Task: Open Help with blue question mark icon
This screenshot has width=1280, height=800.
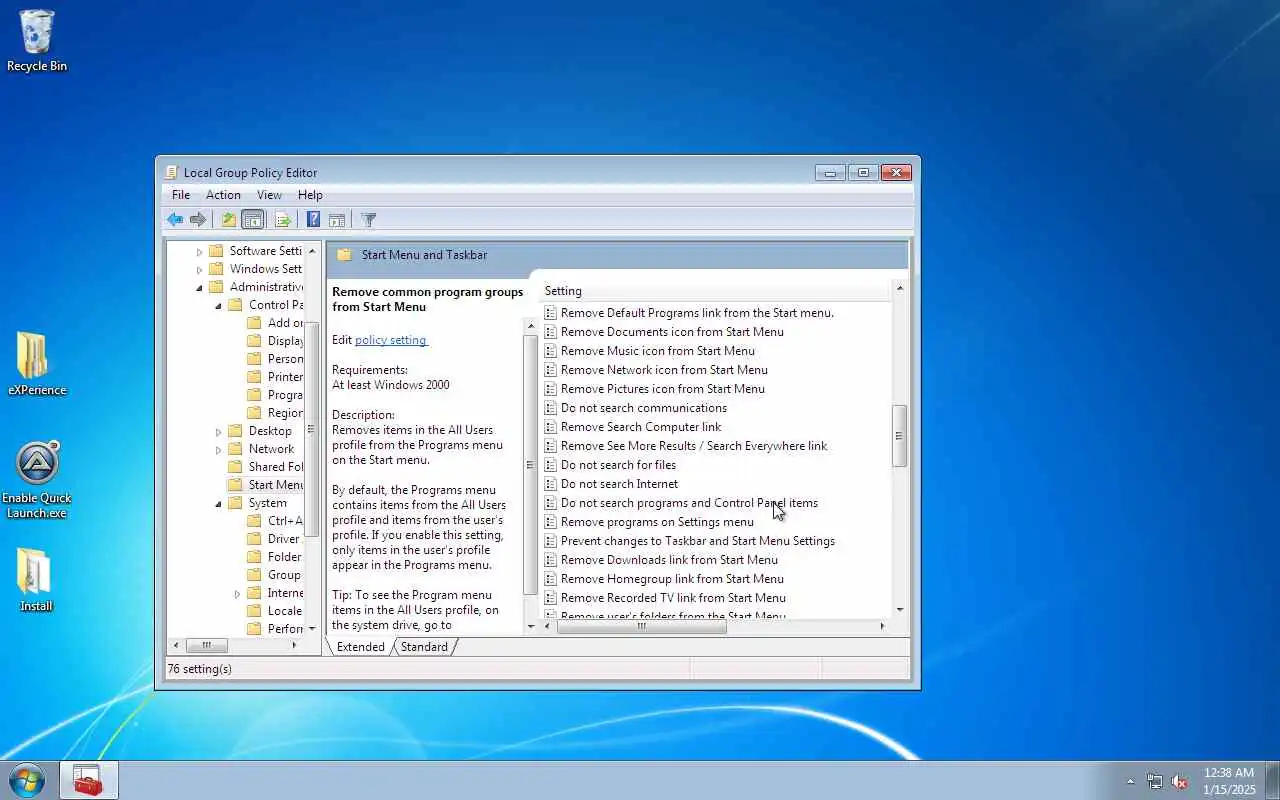Action: 313,220
